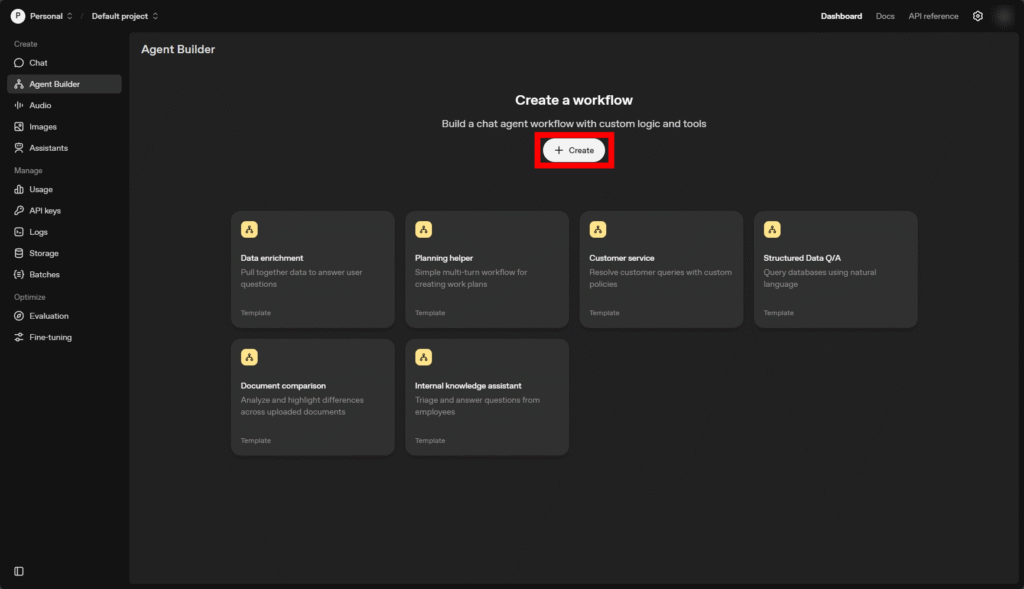
Task: Open settings gear icon in header
Action: tap(978, 16)
